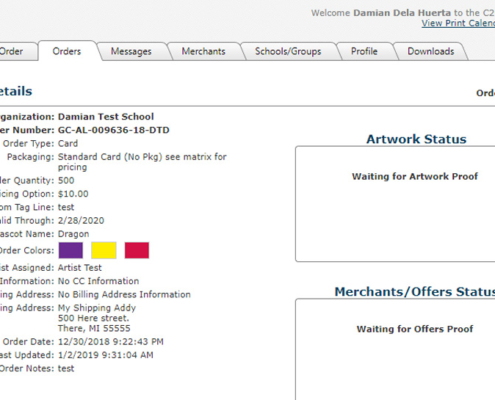Click the Merchants/Offers Status heading

[415, 292]
